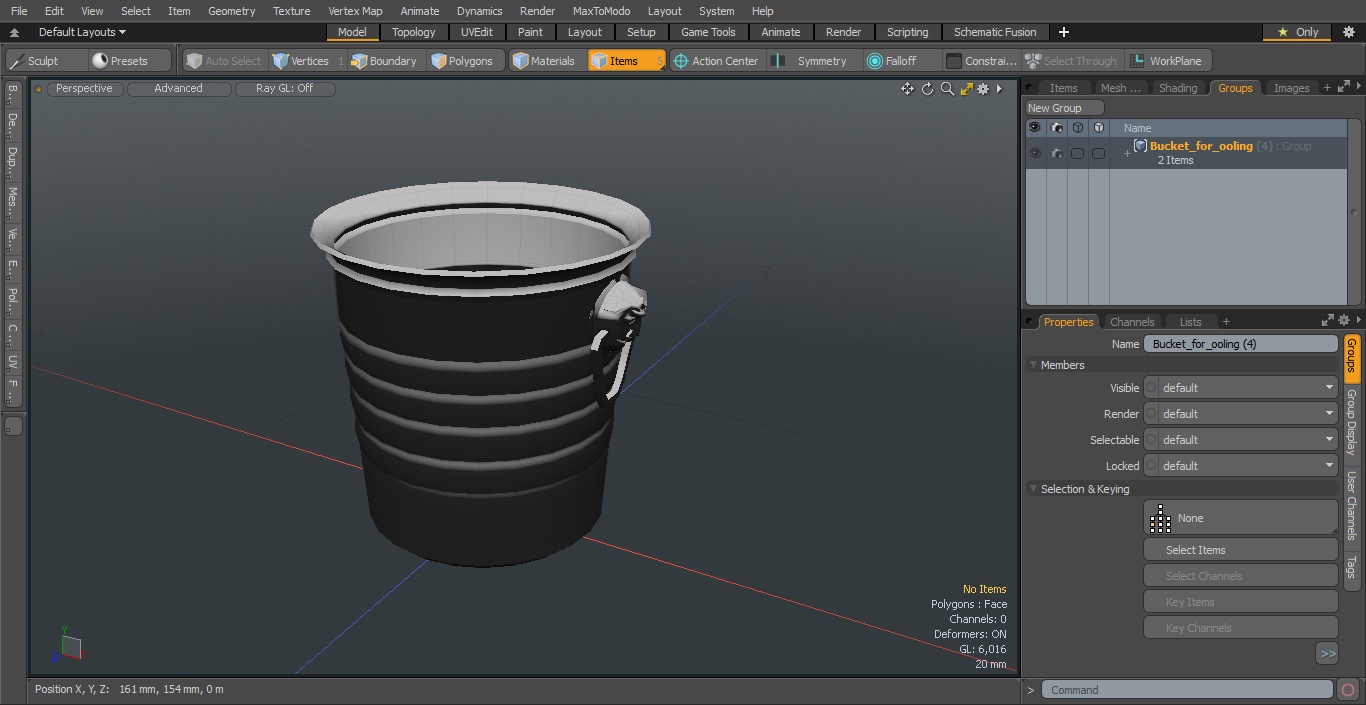Viewport: 1366px width, 705px height.
Task: Switch to Mesh panel tab
Action: pos(1120,88)
